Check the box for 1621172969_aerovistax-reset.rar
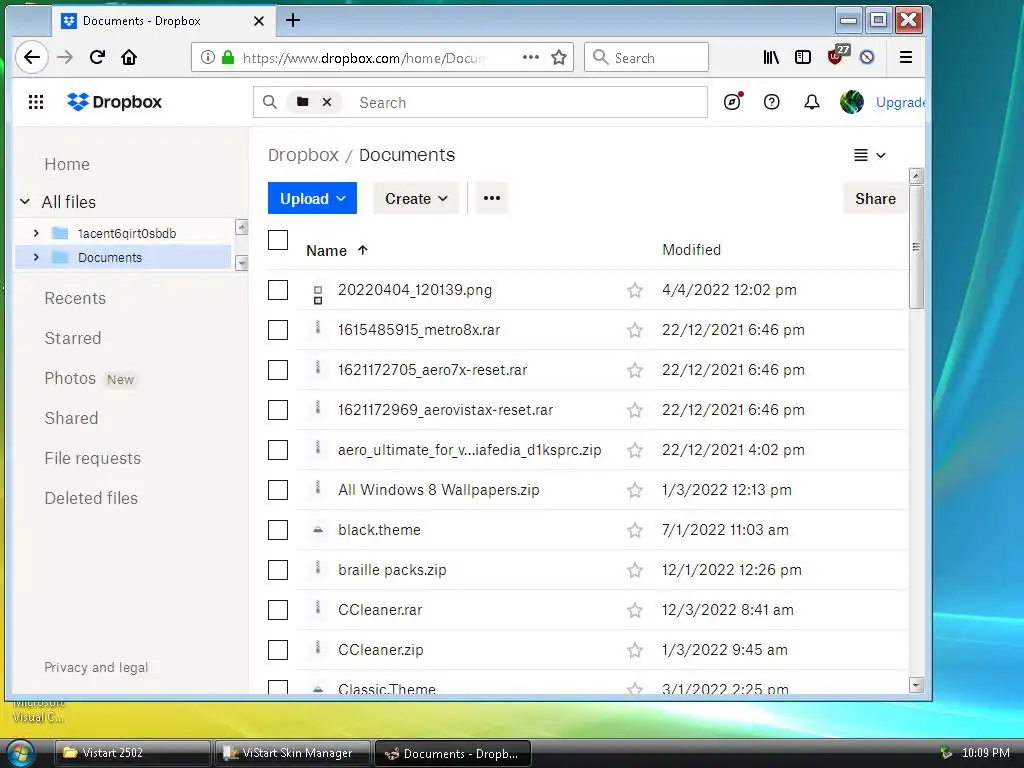 [278, 410]
